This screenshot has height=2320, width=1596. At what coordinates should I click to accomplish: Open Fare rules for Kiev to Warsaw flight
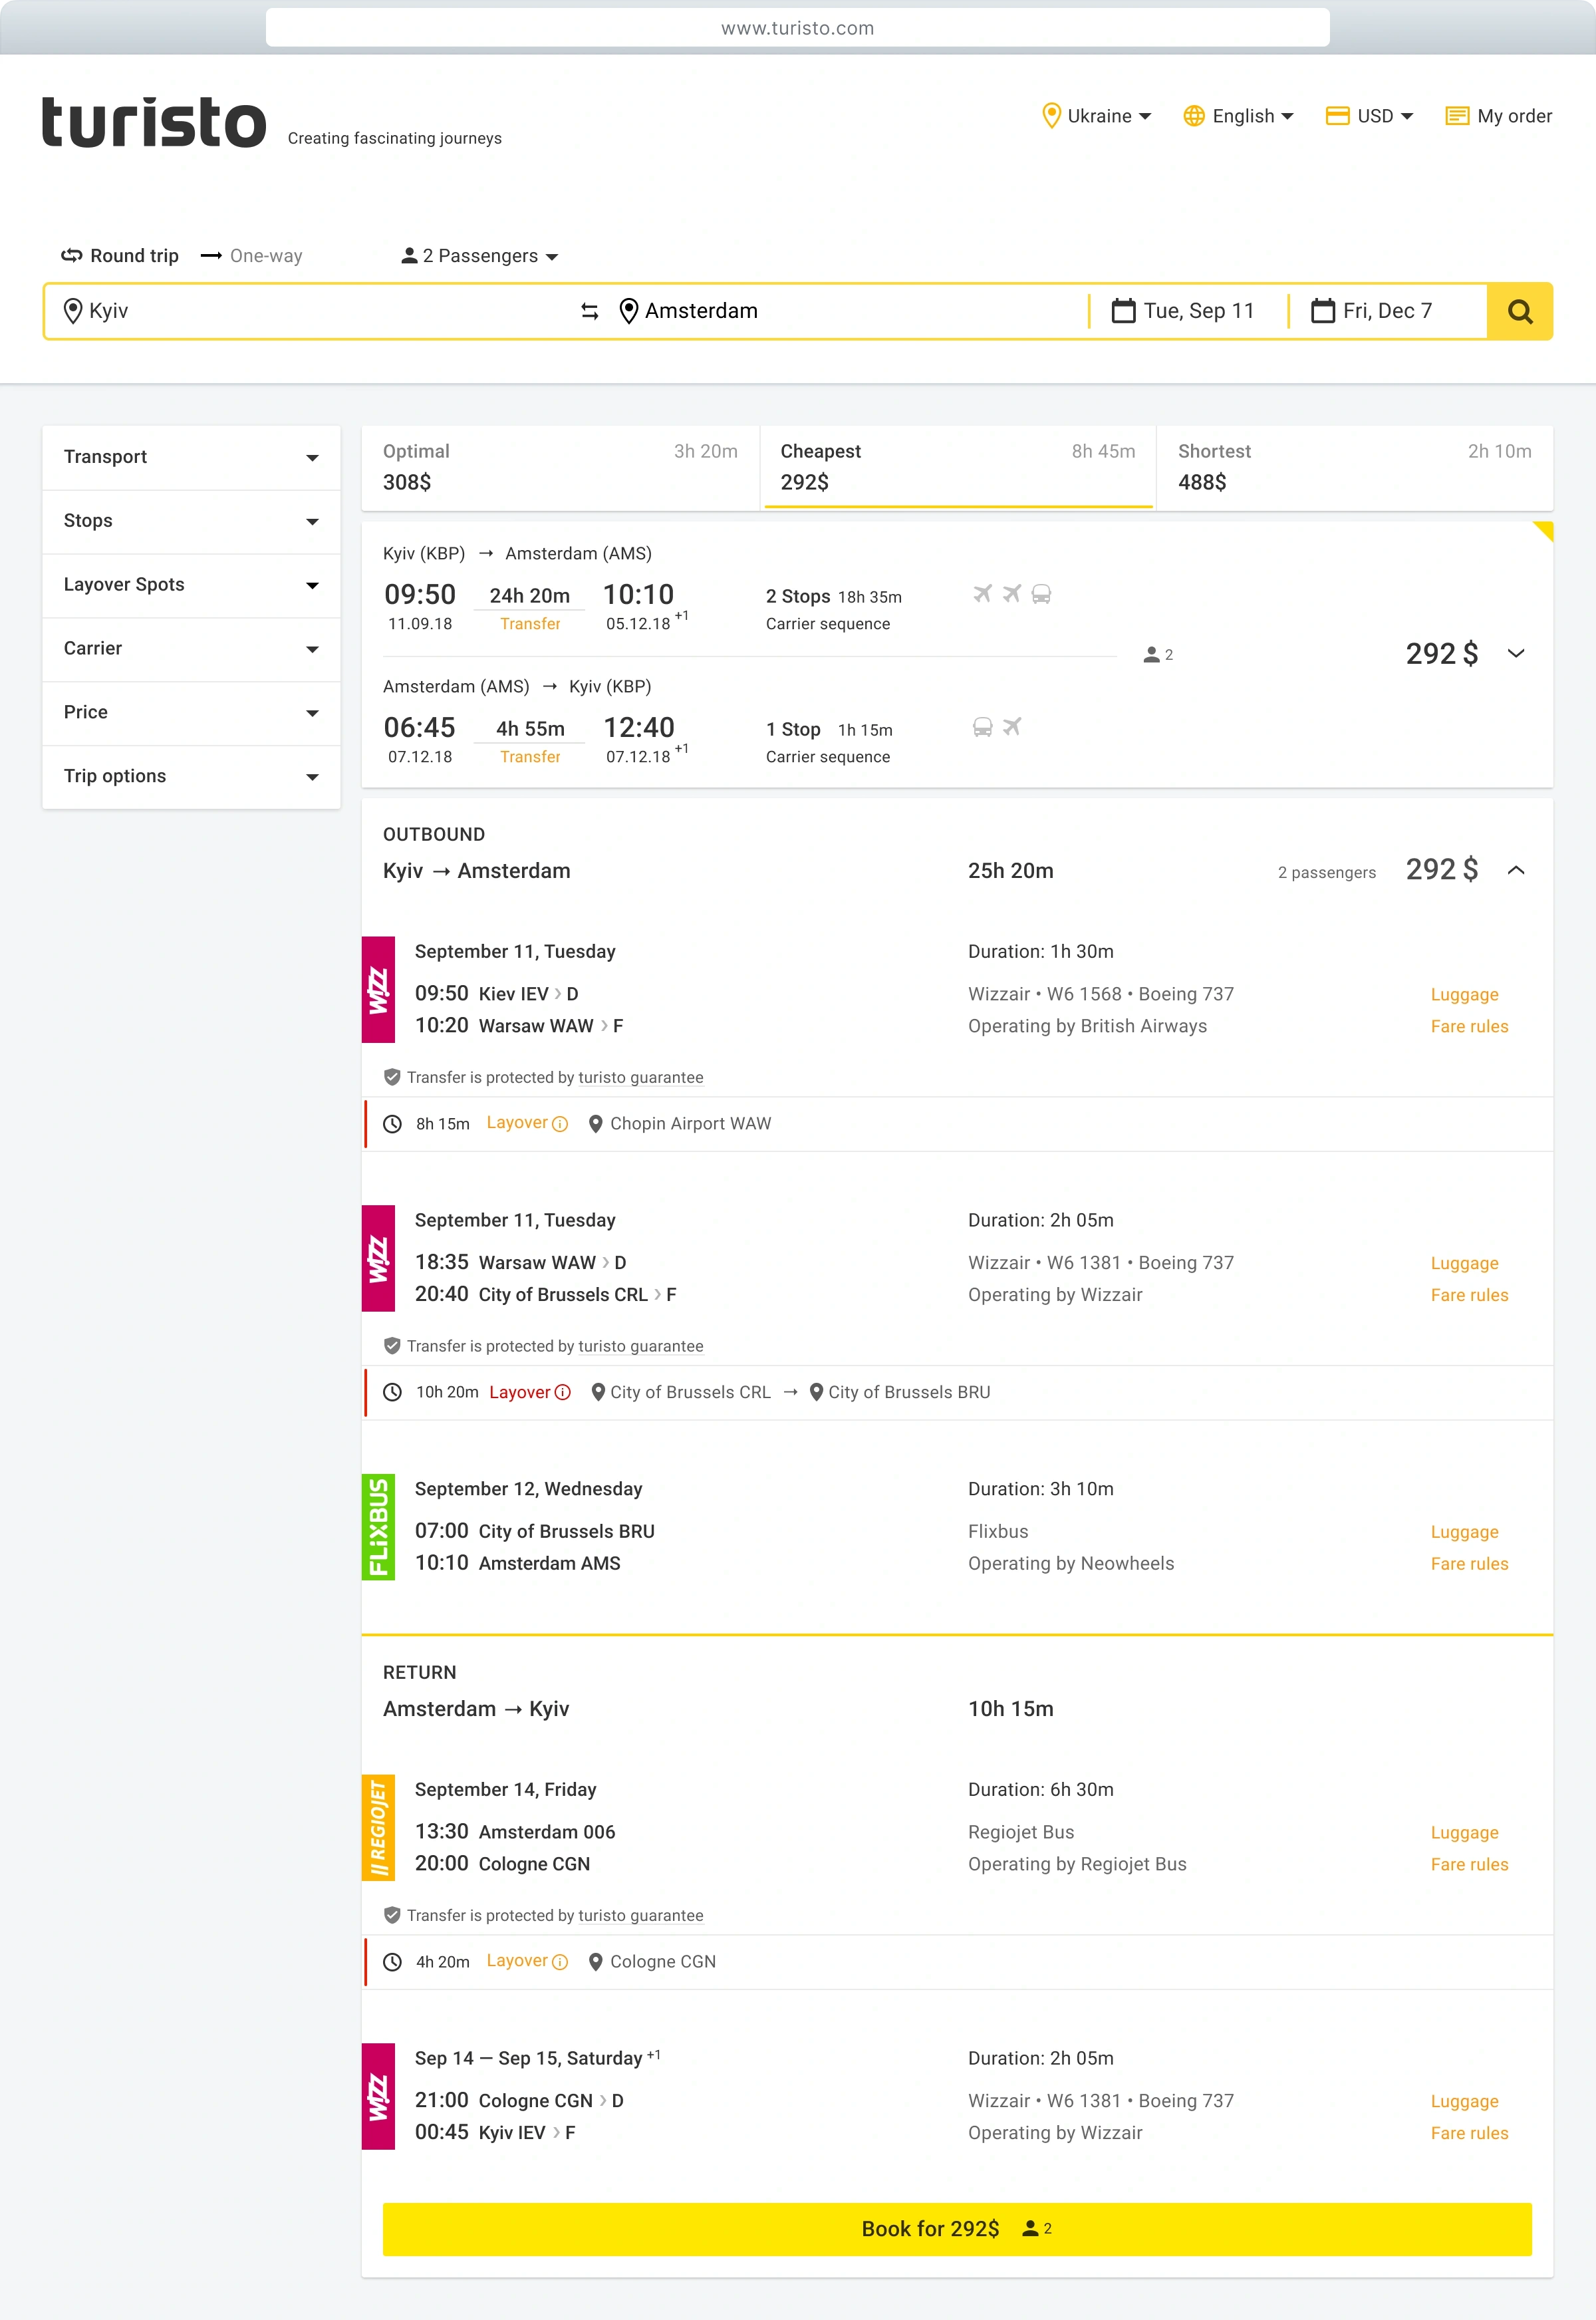pyautogui.click(x=1469, y=1027)
